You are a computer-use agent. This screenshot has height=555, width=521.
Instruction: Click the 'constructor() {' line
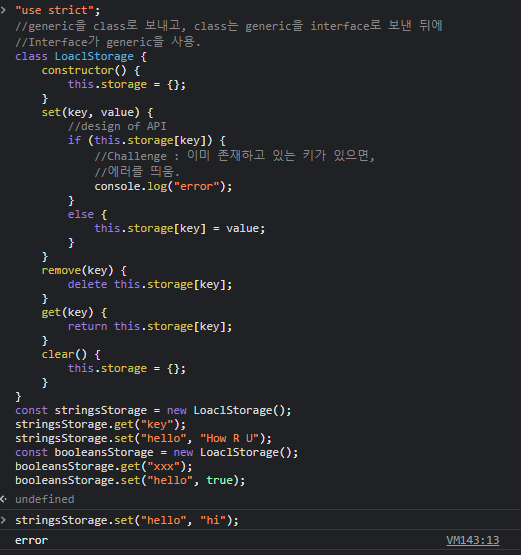(x=91, y=70)
